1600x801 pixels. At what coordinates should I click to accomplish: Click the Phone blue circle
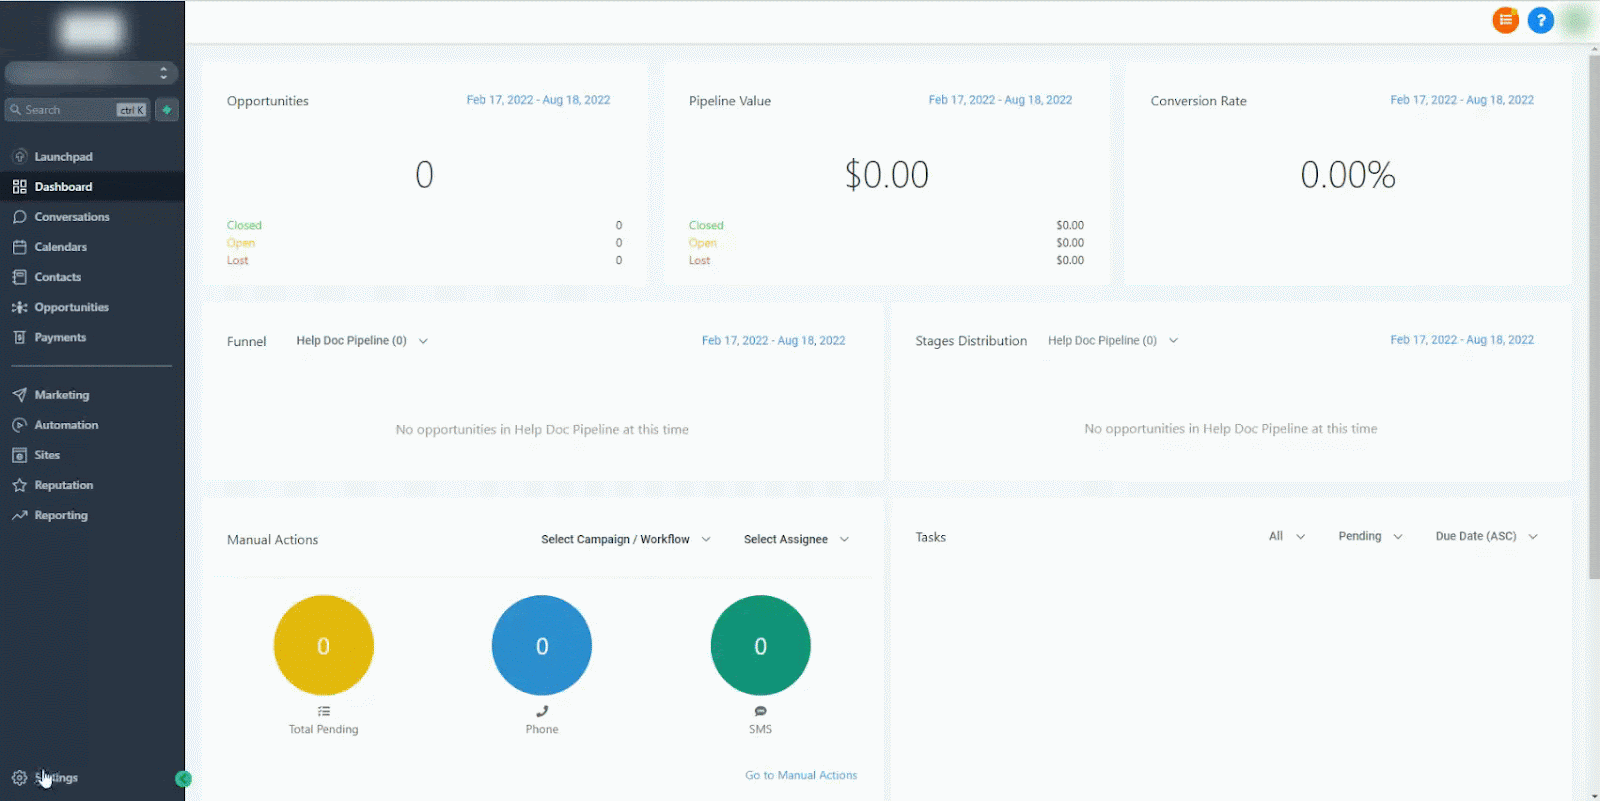542,645
